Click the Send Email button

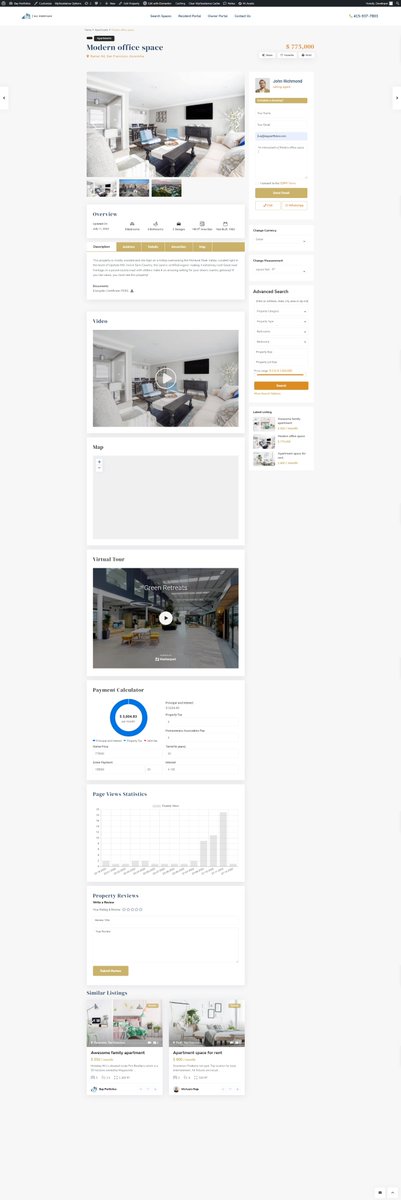(x=281, y=193)
